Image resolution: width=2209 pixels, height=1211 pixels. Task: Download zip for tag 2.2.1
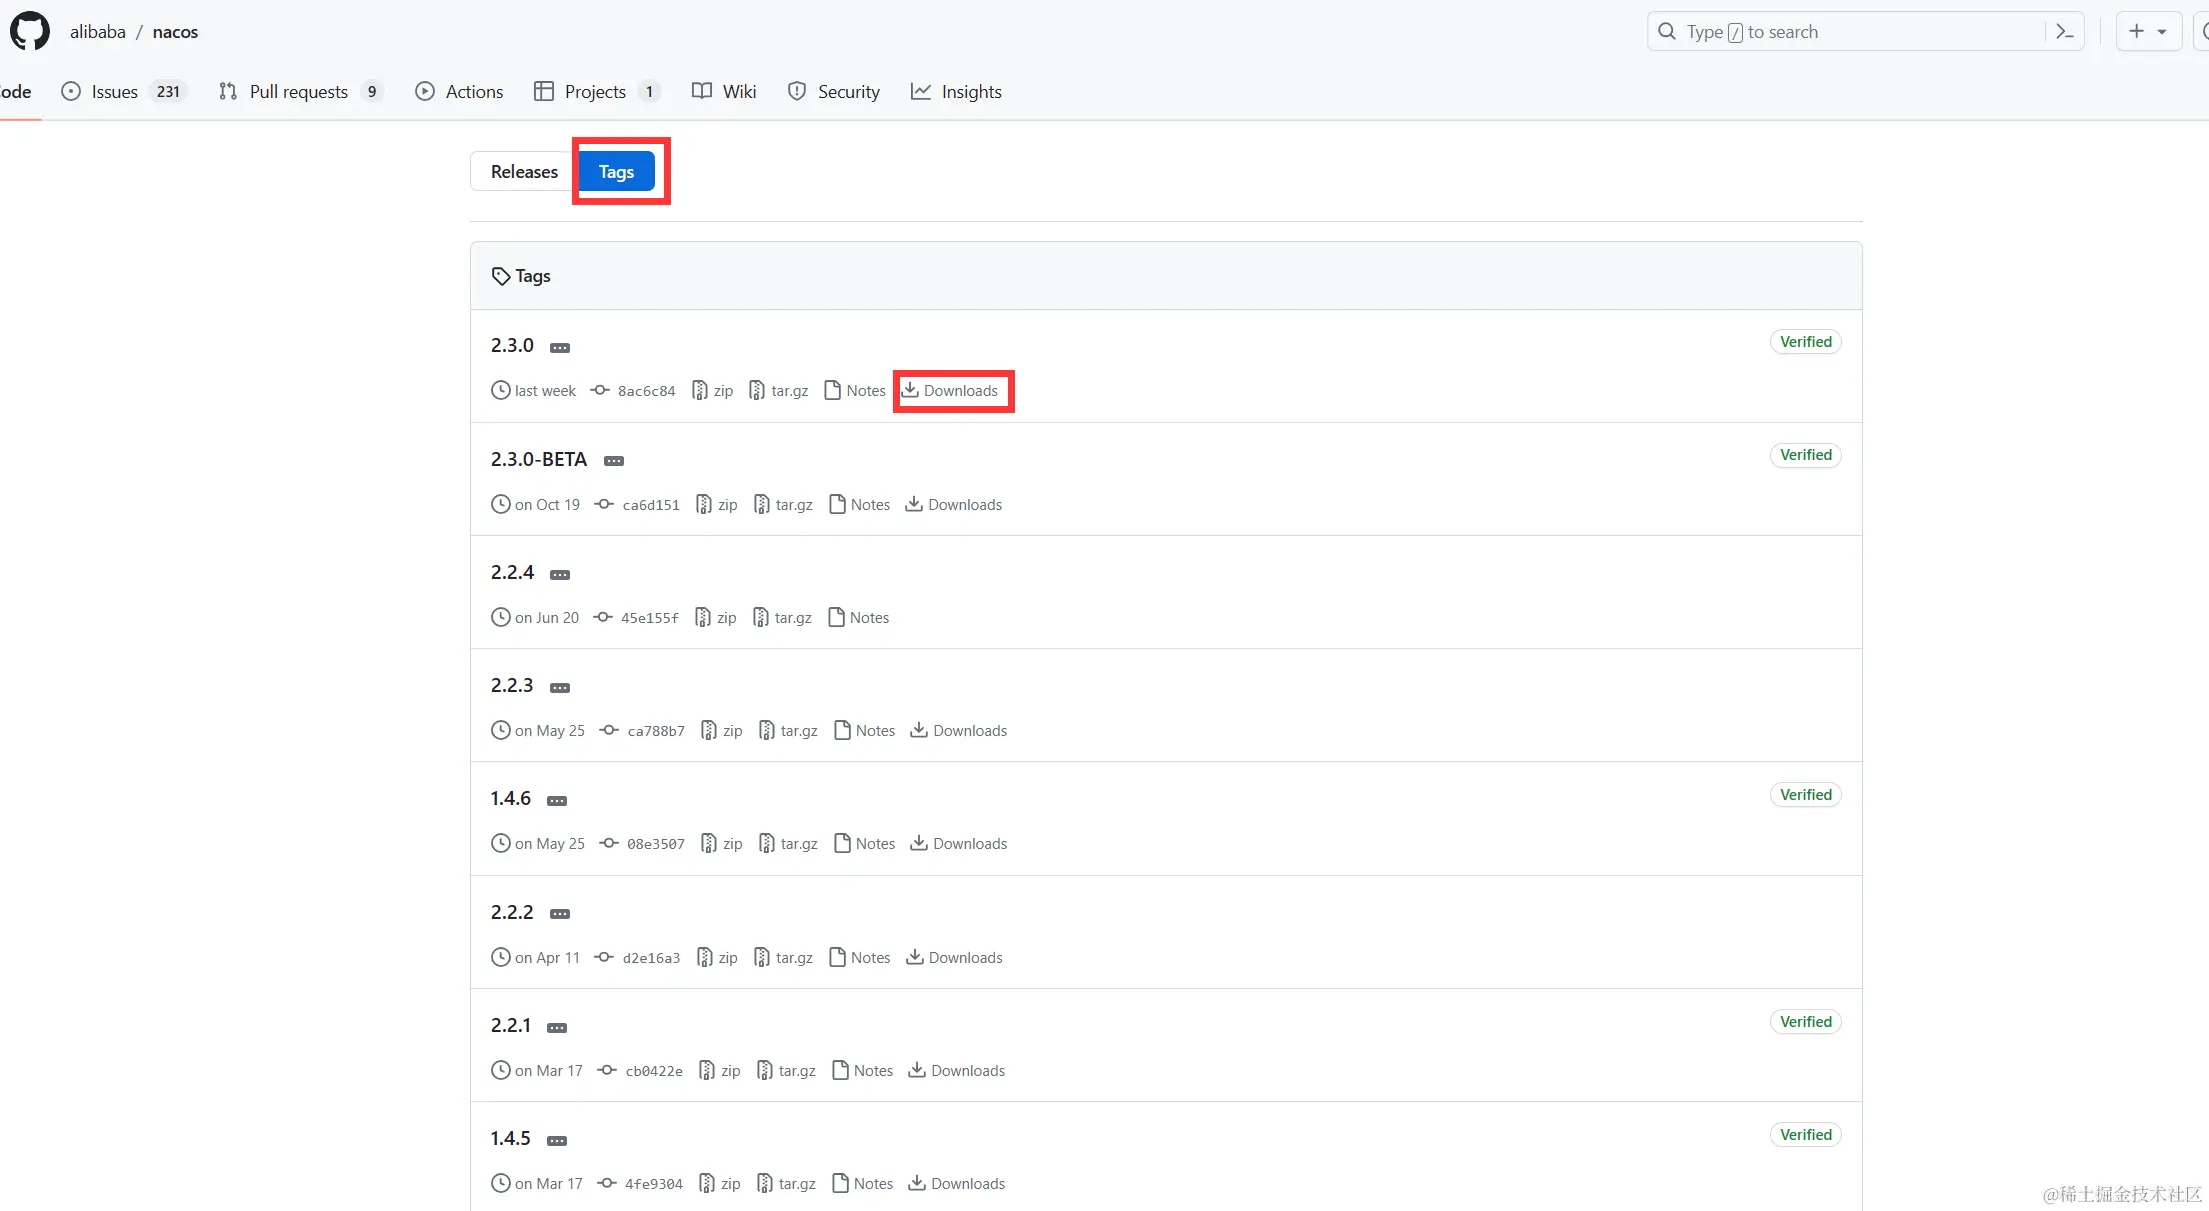(720, 1071)
